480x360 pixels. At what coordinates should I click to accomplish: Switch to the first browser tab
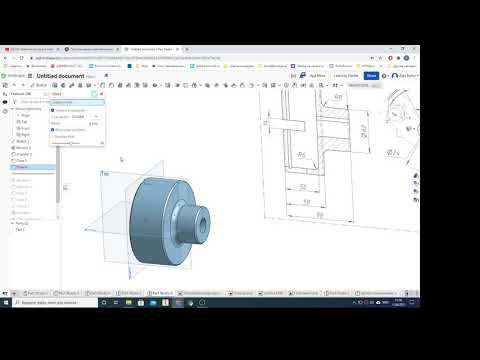click(32, 49)
